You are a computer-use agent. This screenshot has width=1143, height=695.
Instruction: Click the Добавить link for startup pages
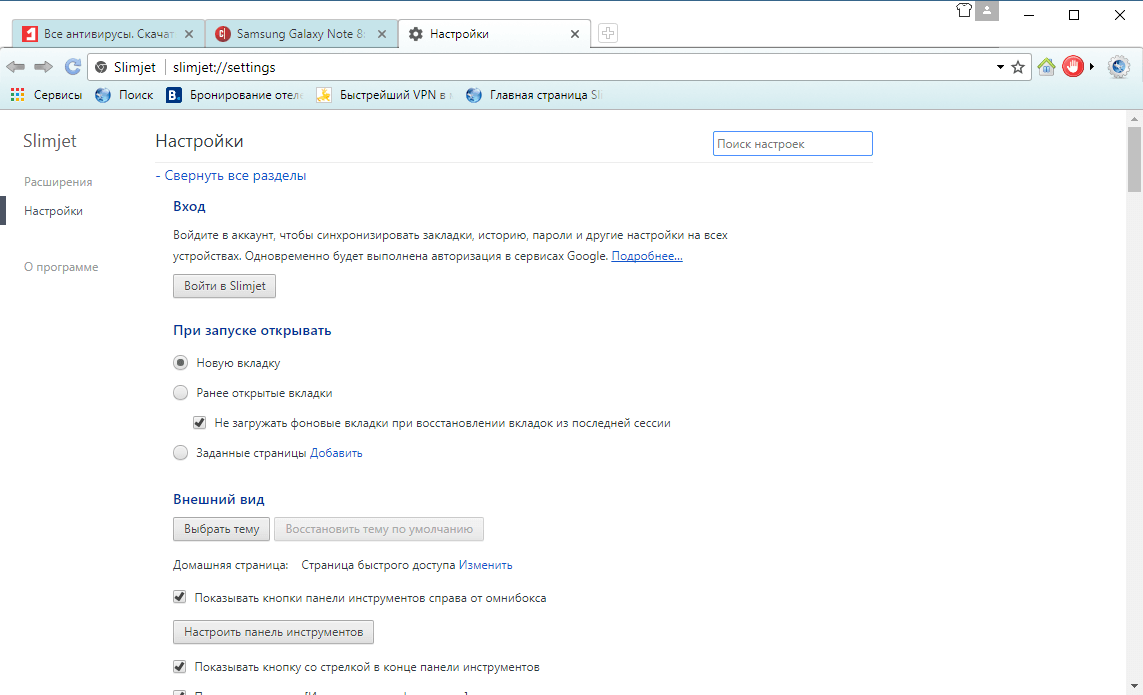[x=336, y=453]
